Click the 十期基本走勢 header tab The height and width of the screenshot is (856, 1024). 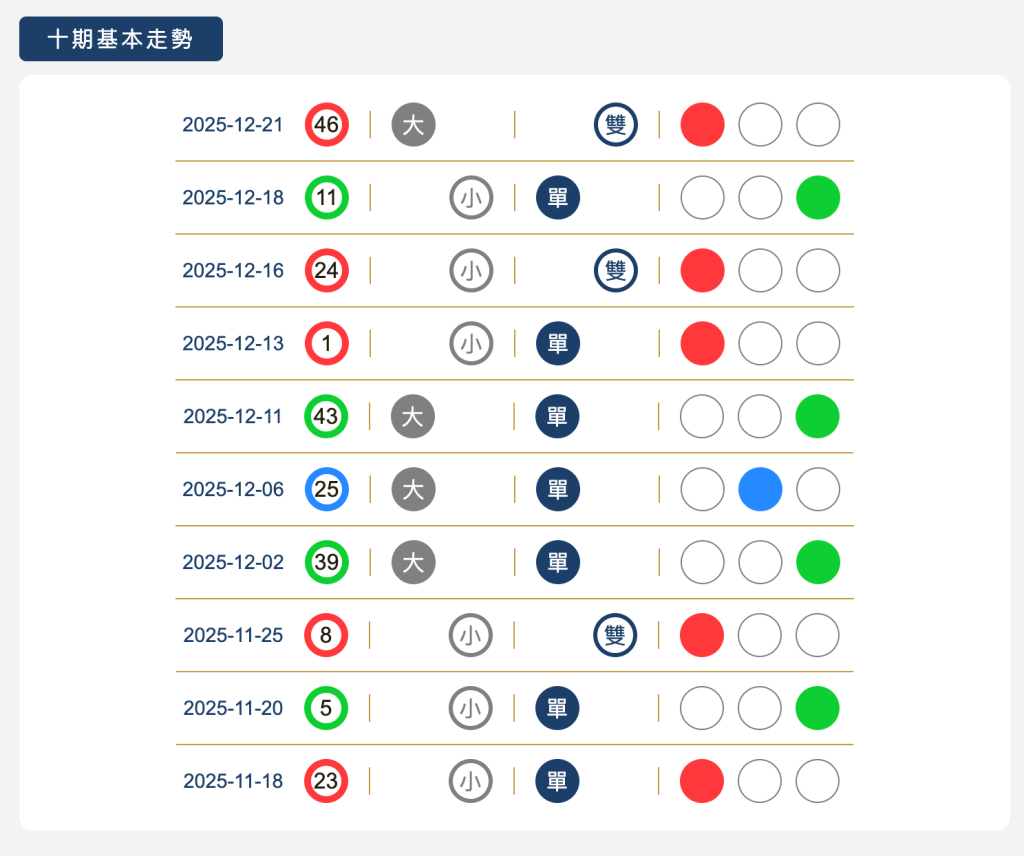(121, 39)
